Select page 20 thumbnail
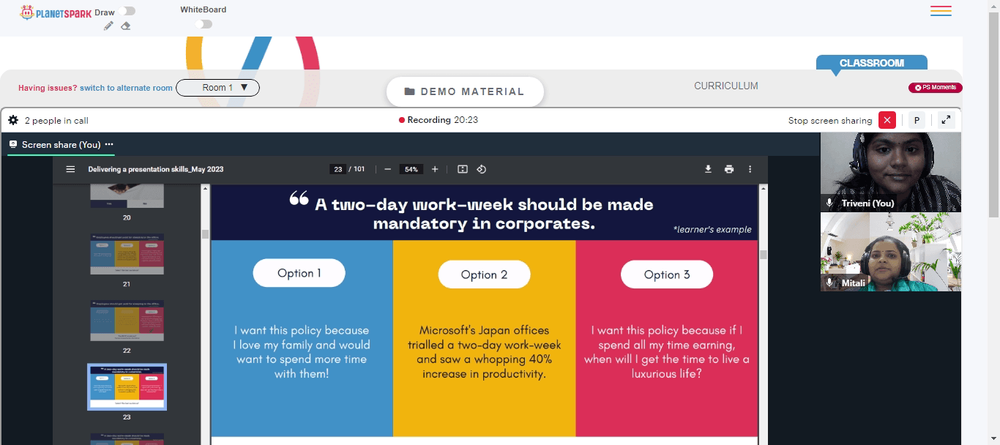Screen dimensions: 1000x445 (x=127, y=196)
